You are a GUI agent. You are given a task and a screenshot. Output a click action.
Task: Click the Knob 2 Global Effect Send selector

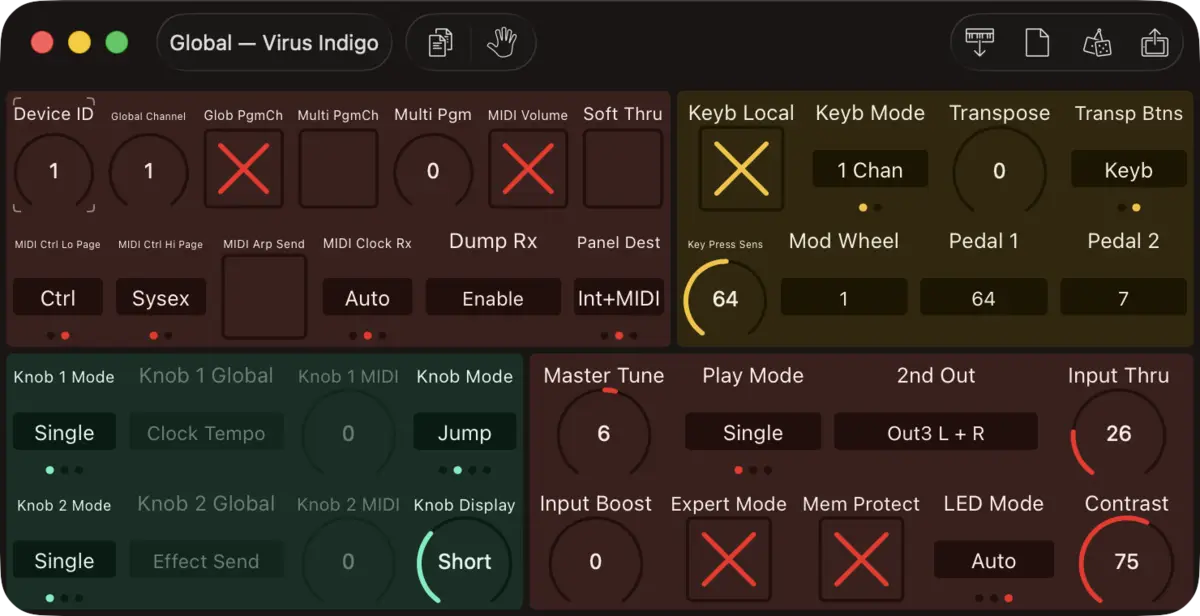(x=206, y=560)
